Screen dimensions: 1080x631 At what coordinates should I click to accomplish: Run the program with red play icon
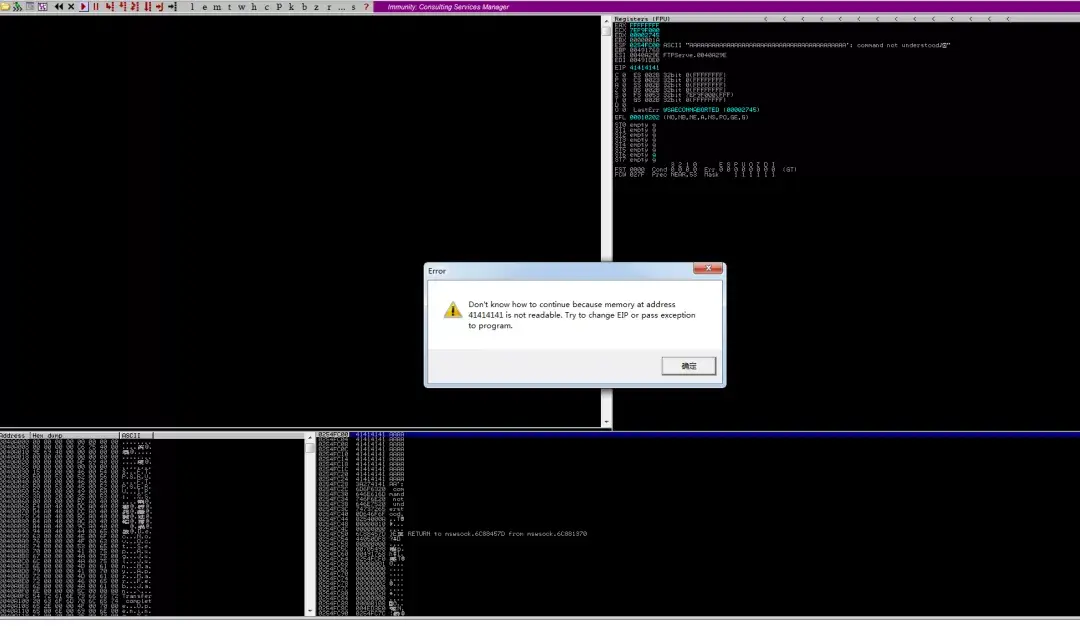pos(83,6)
